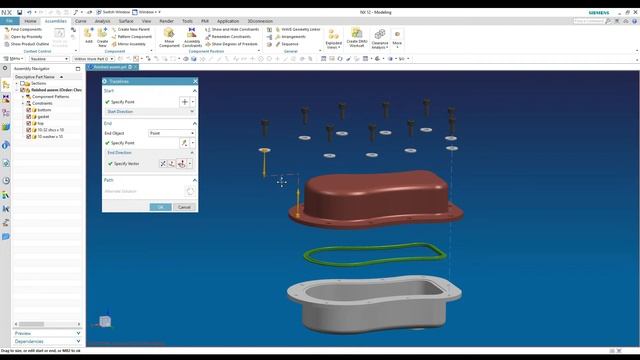
Task: Open the End Object Point dropdown
Action: pos(171,133)
